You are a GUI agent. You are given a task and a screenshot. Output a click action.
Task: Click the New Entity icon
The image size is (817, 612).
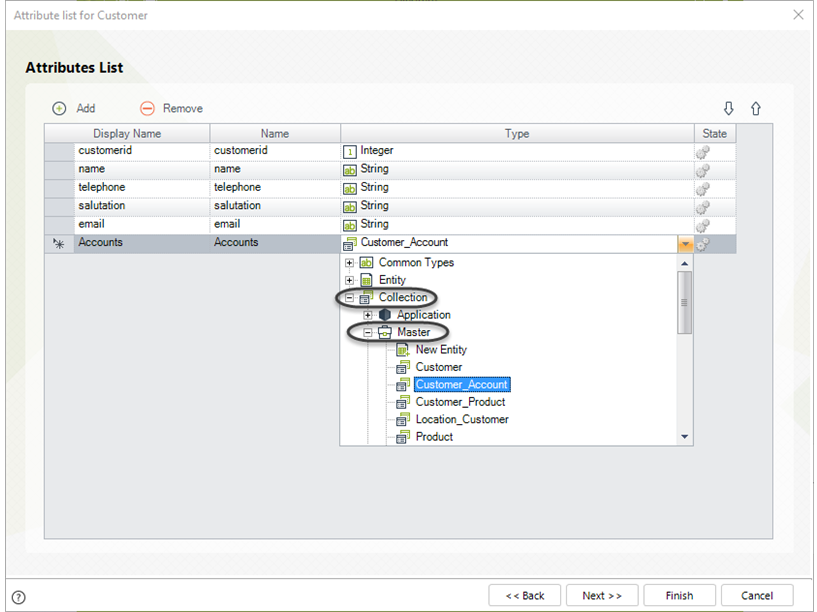[x=403, y=349]
